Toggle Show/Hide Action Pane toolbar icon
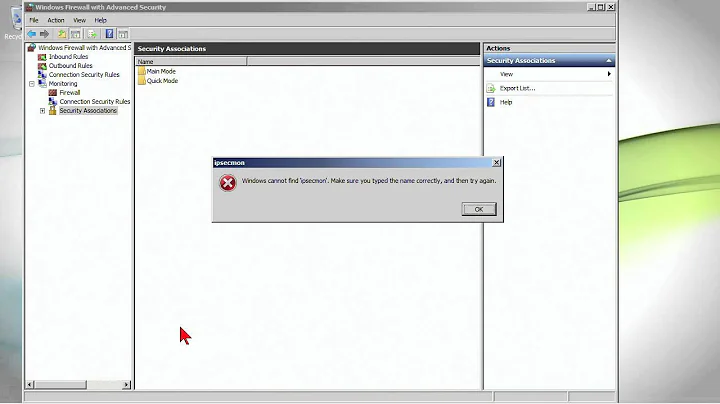This screenshot has width=720, height=404. click(123, 34)
